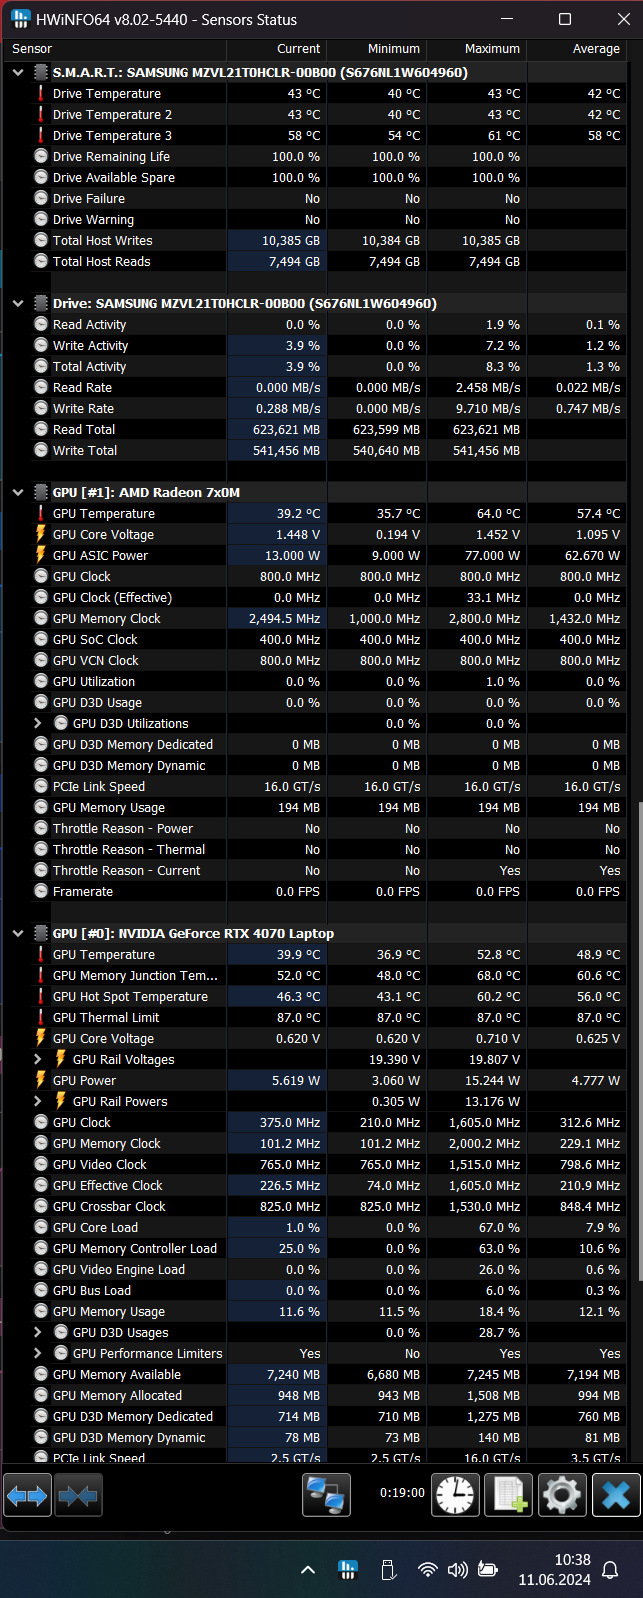Collapse the S.M.A.R.T. SAMSUNG section
The width and height of the screenshot is (643, 1598).
[18, 73]
